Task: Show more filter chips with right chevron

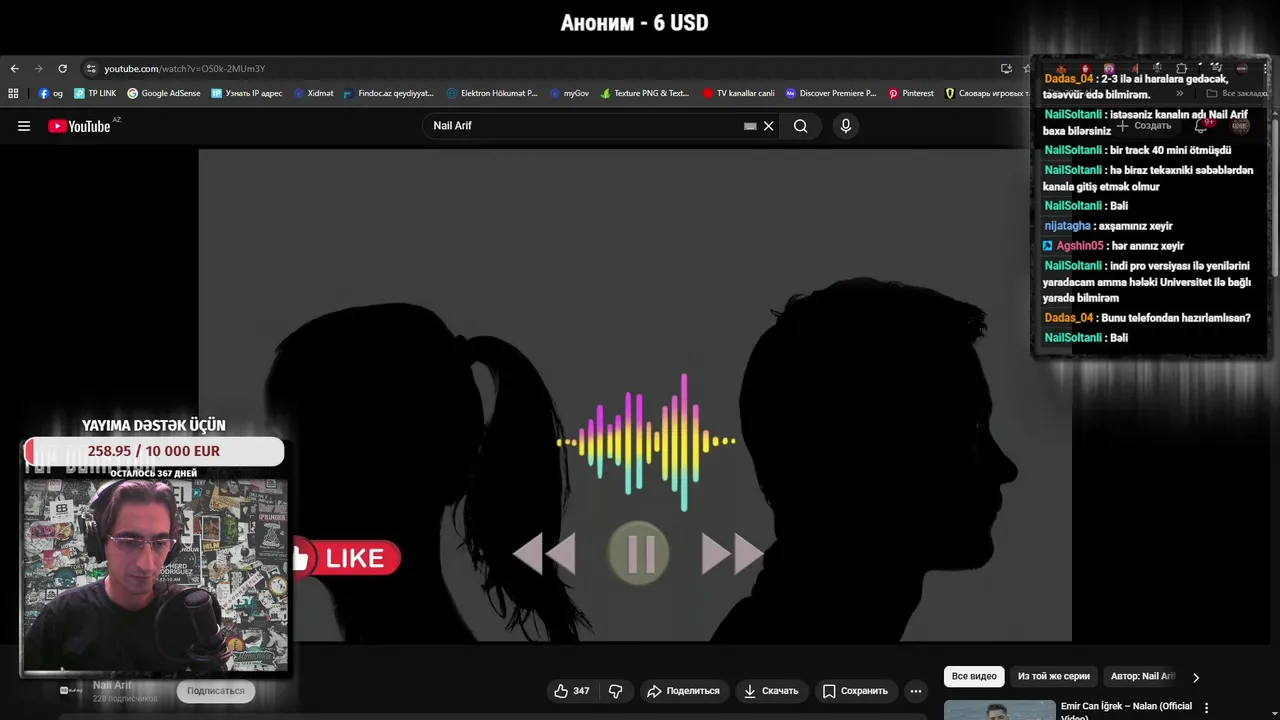Action: point(1195,677)
